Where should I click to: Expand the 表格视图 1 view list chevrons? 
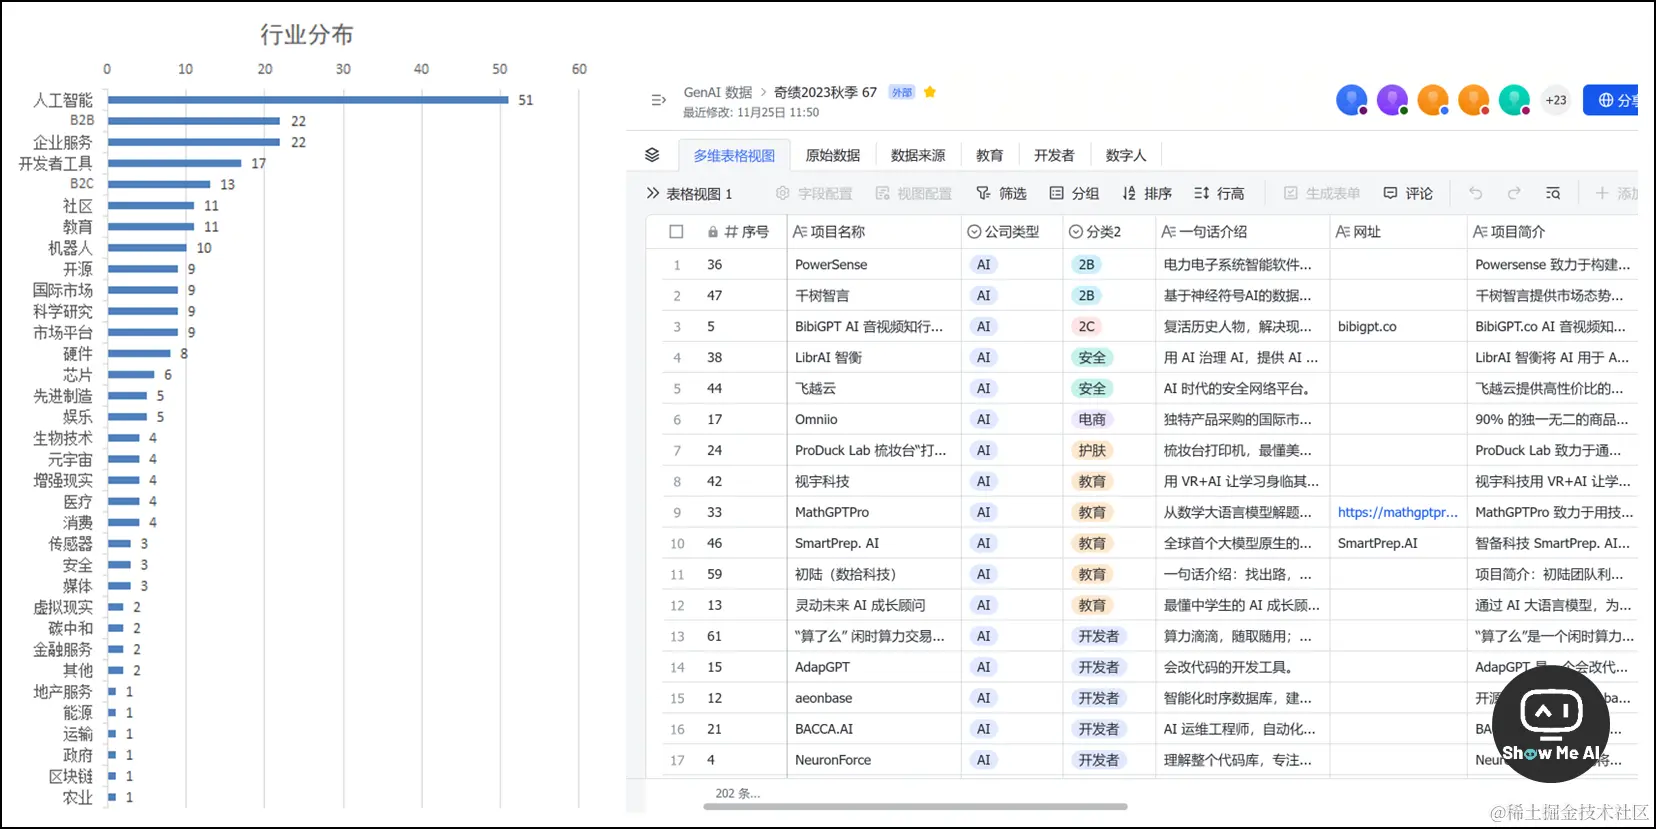click(653, 193)
